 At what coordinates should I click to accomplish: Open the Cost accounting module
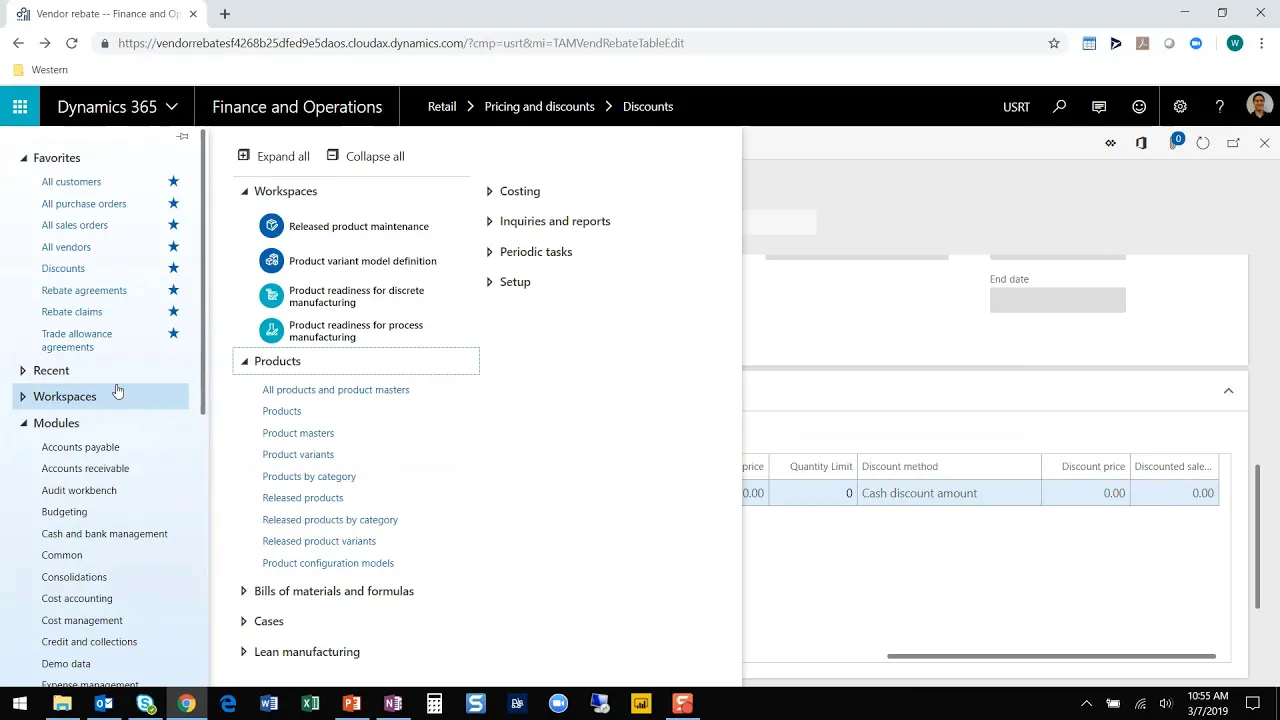coord(77,599)
